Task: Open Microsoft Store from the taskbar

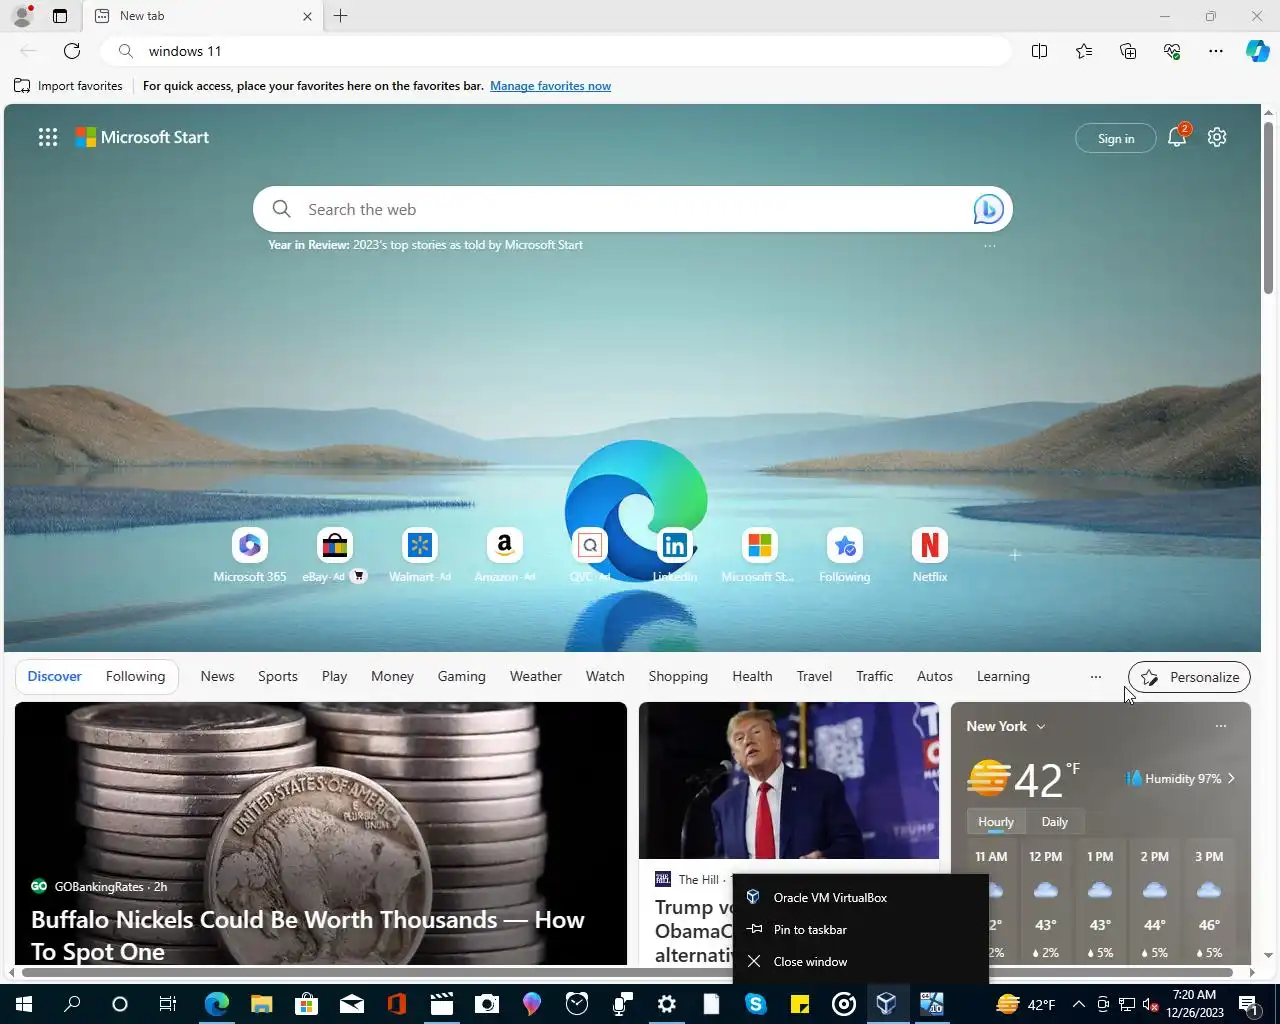Action: [x=306, y=1004]
